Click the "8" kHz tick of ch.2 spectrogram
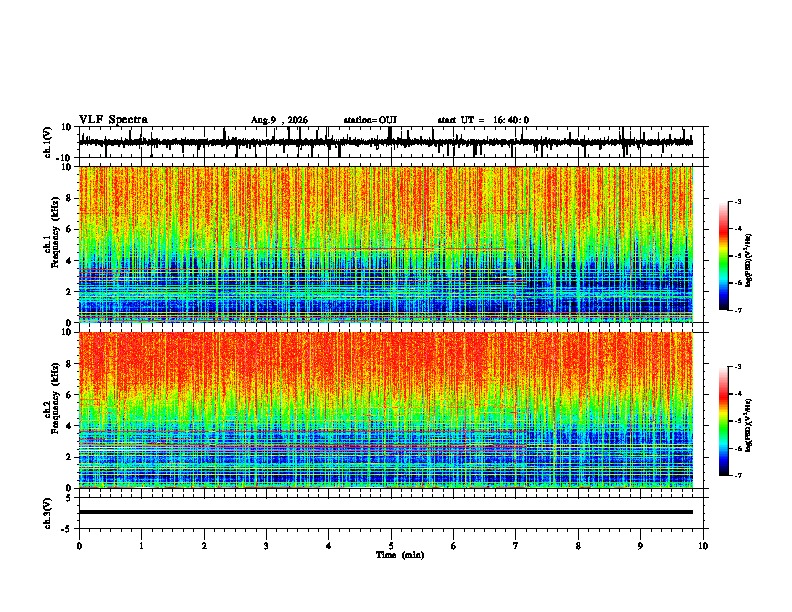The image size is (792, 612). 69,364
